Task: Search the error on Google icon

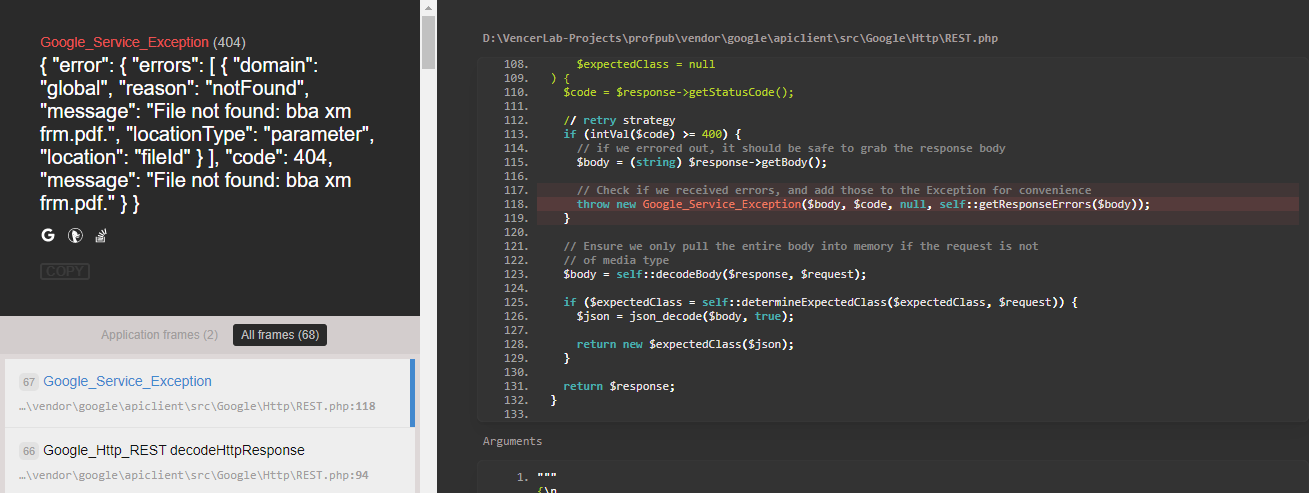Action: 47,236
